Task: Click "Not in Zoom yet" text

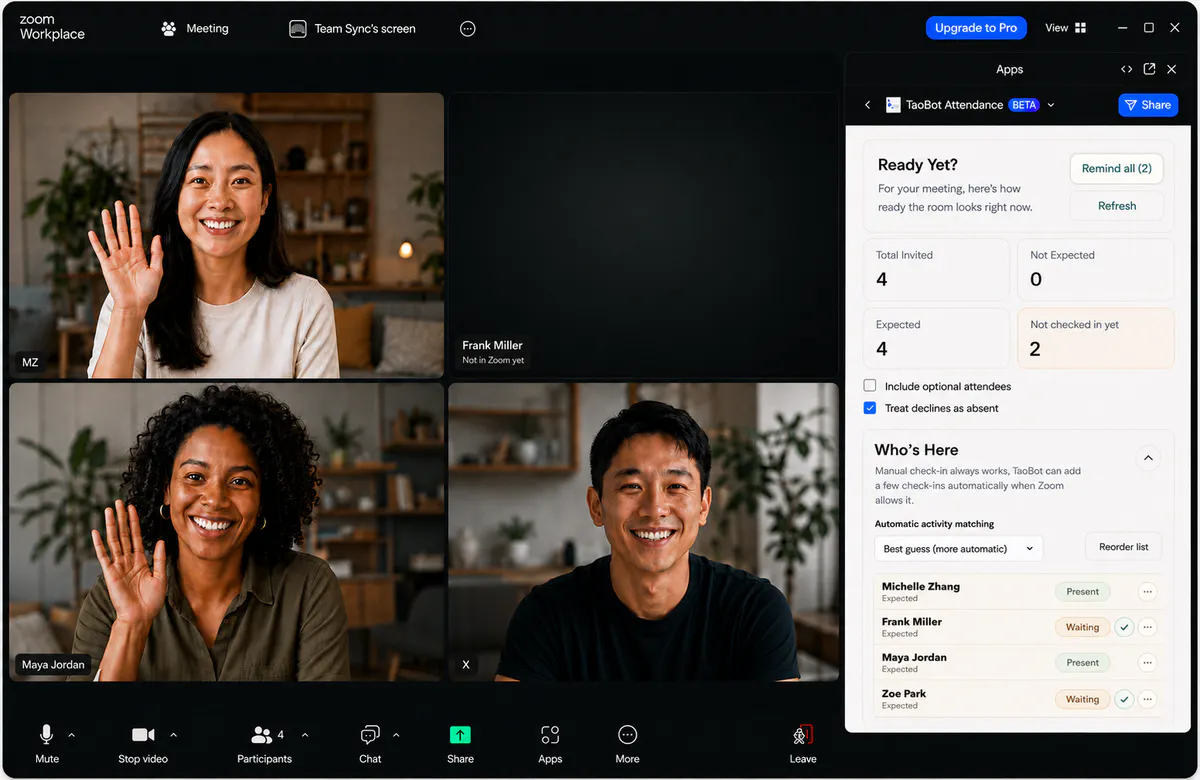Action: click(493, 360)
